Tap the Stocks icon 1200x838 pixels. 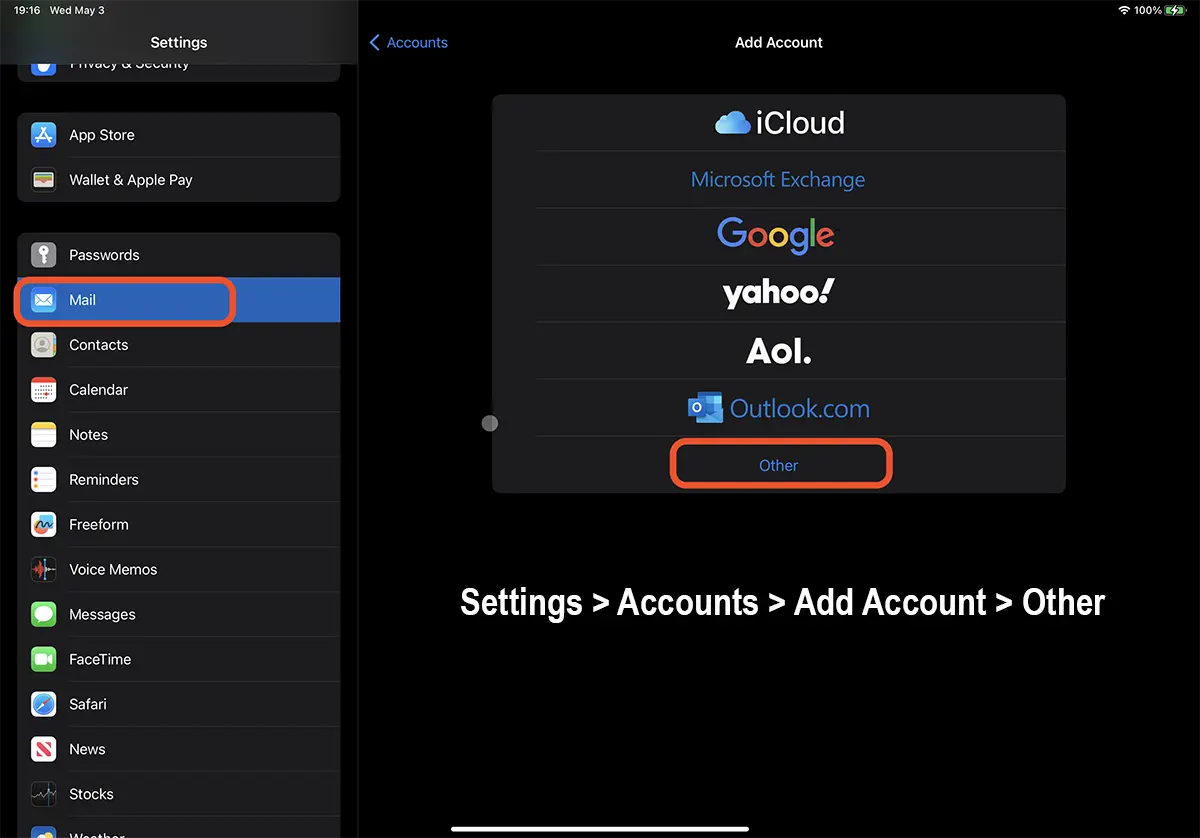pyautogui.click(x=43, y=795)
